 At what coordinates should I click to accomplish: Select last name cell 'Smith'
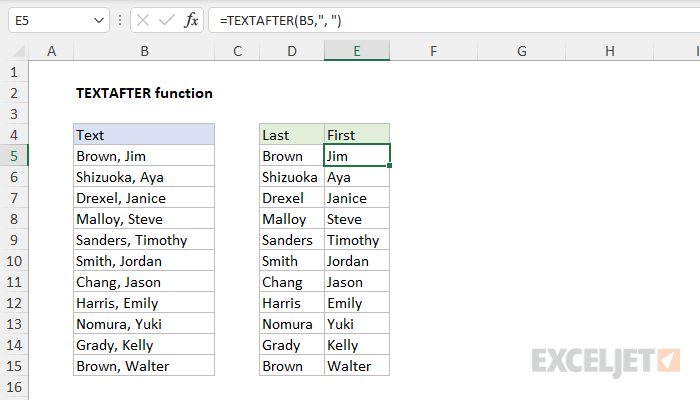292,261
